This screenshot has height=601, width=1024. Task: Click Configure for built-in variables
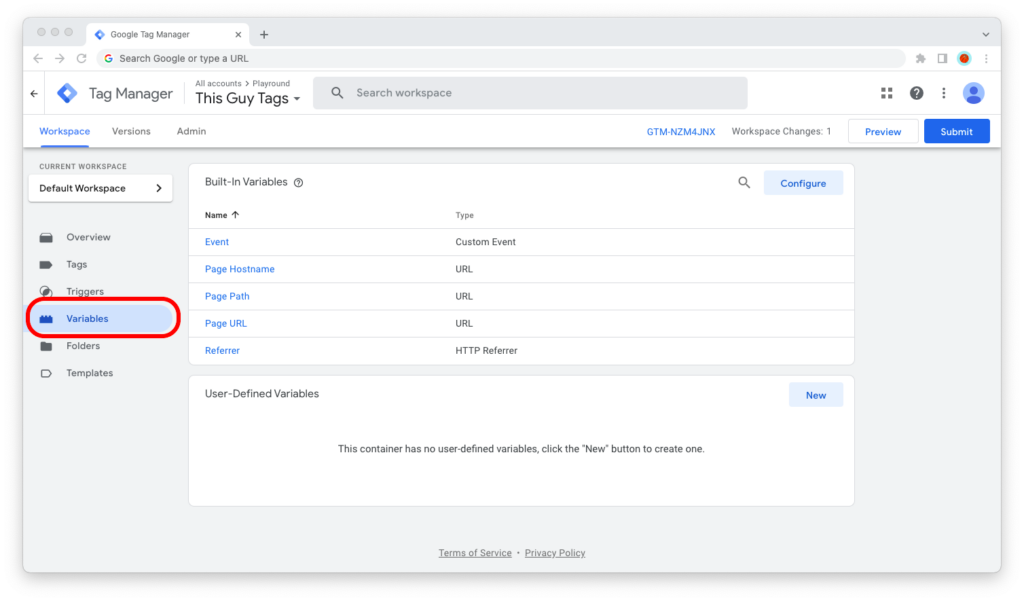pos(803,184)
